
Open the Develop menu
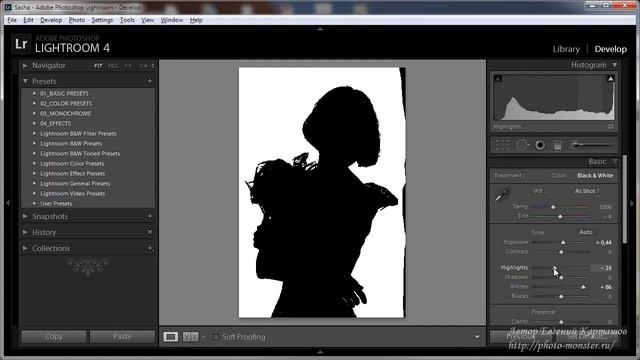pos(51,20)
